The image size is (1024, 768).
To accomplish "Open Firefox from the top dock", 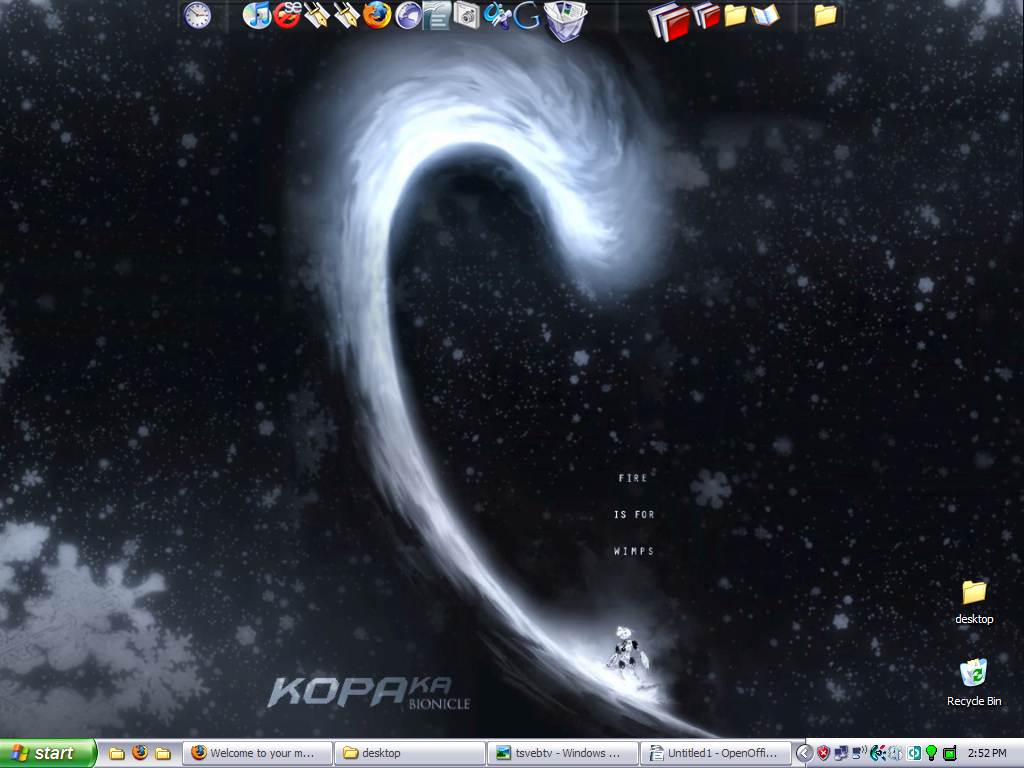I will coord(377,15).
